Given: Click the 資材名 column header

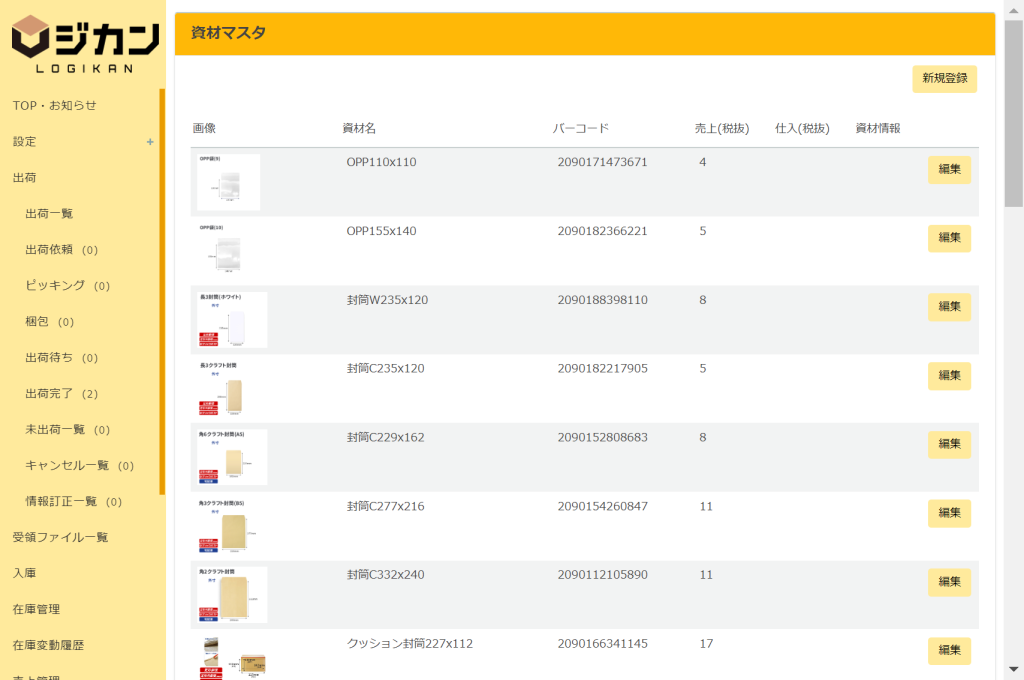Looking at the screenshot, I should tap(359, 129).
